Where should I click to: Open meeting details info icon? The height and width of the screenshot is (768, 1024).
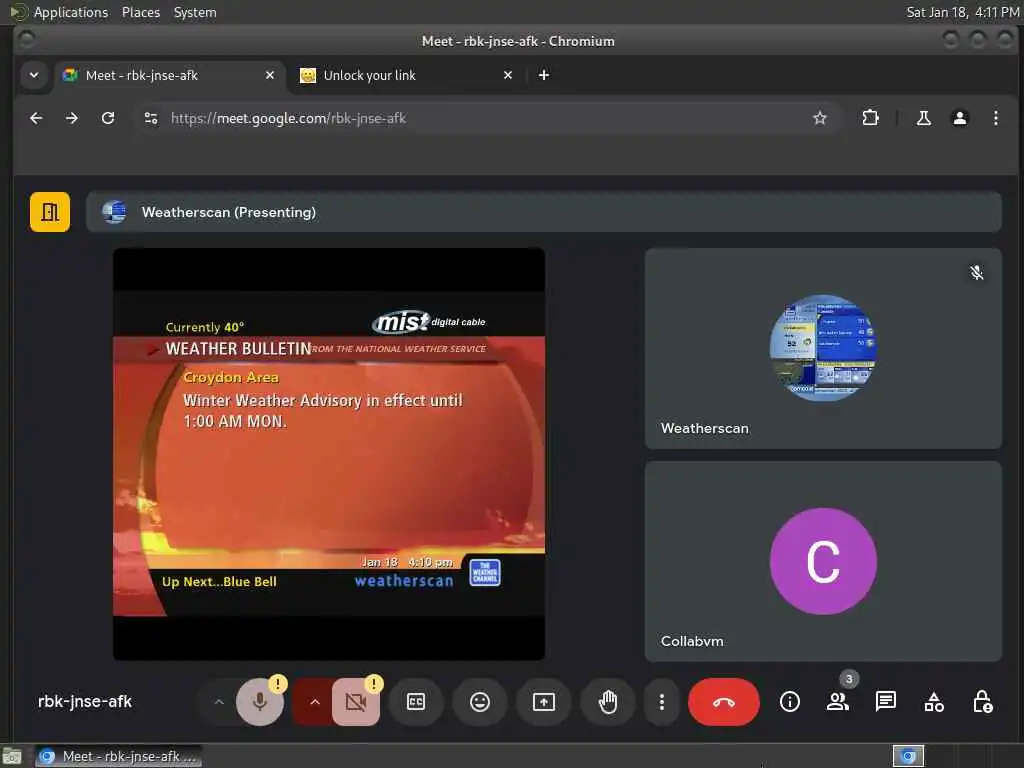coord(790,702)
